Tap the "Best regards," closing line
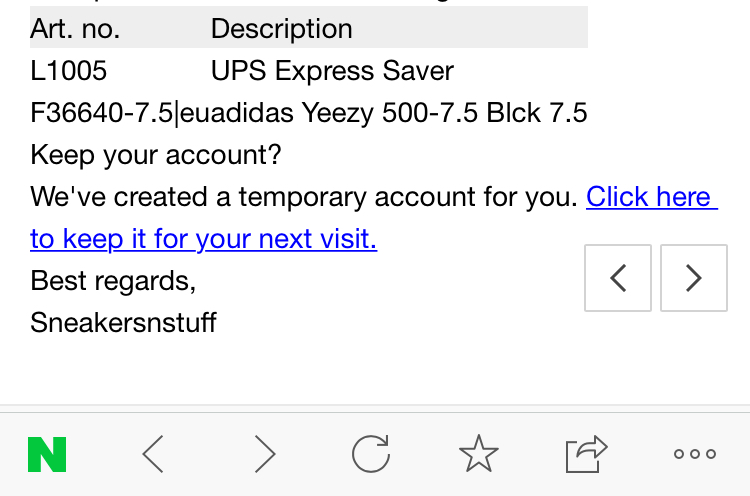Viewport: 750px width, 496px height. click(x=113, y=281)
